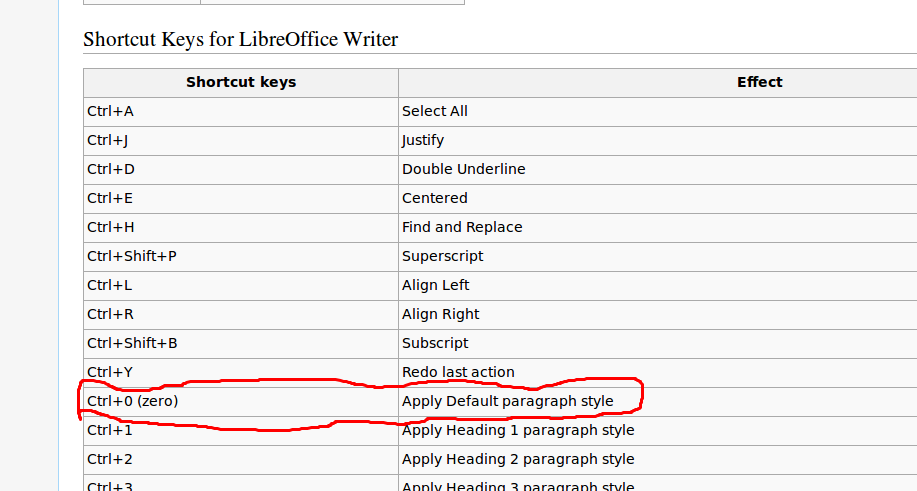Click the 'Align Right' cell
Image resolution: width=917 pixels, height=491 pixels.
pyautogui.click(x=658, y=314)
